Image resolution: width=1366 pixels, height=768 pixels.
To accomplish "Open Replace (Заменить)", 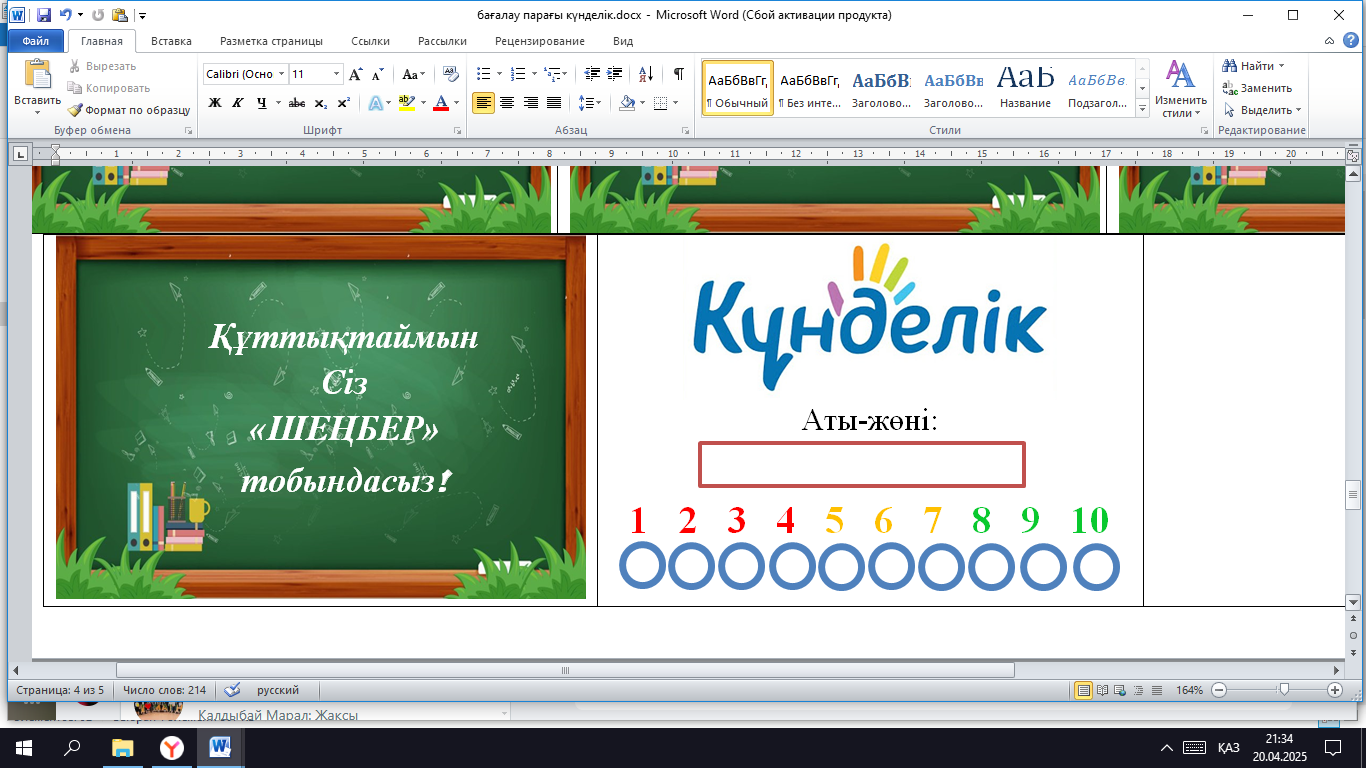I will 1258,88.
